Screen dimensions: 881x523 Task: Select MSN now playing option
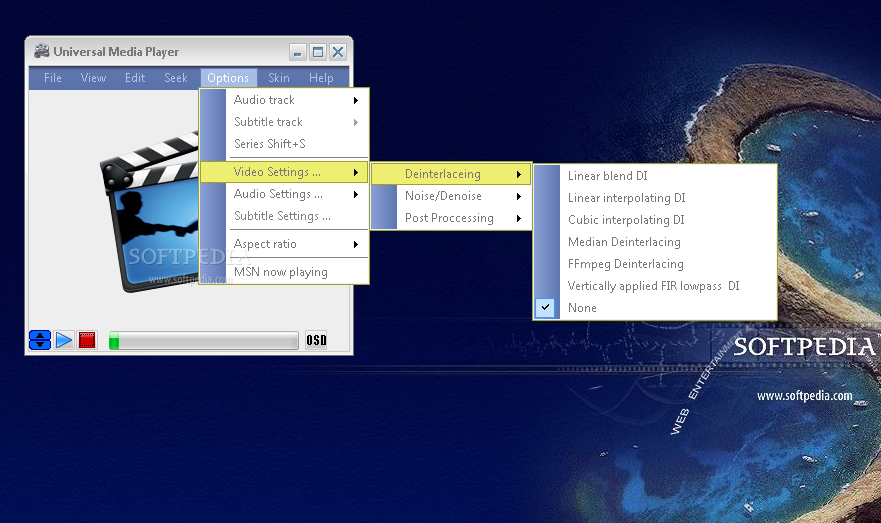[284, 272]
